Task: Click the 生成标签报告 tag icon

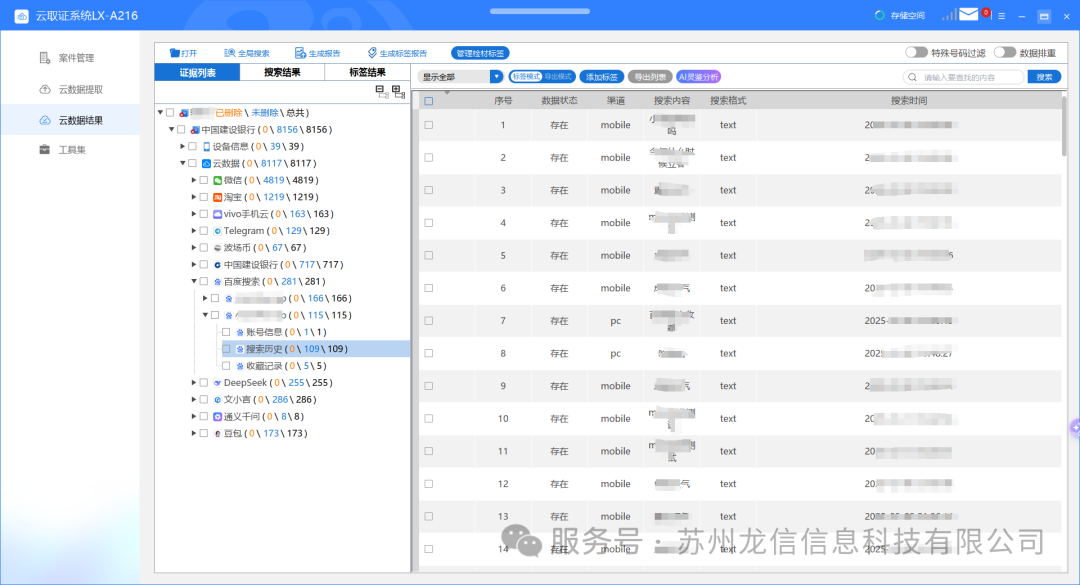Action: pyautogui.click(x=372, y=53)
